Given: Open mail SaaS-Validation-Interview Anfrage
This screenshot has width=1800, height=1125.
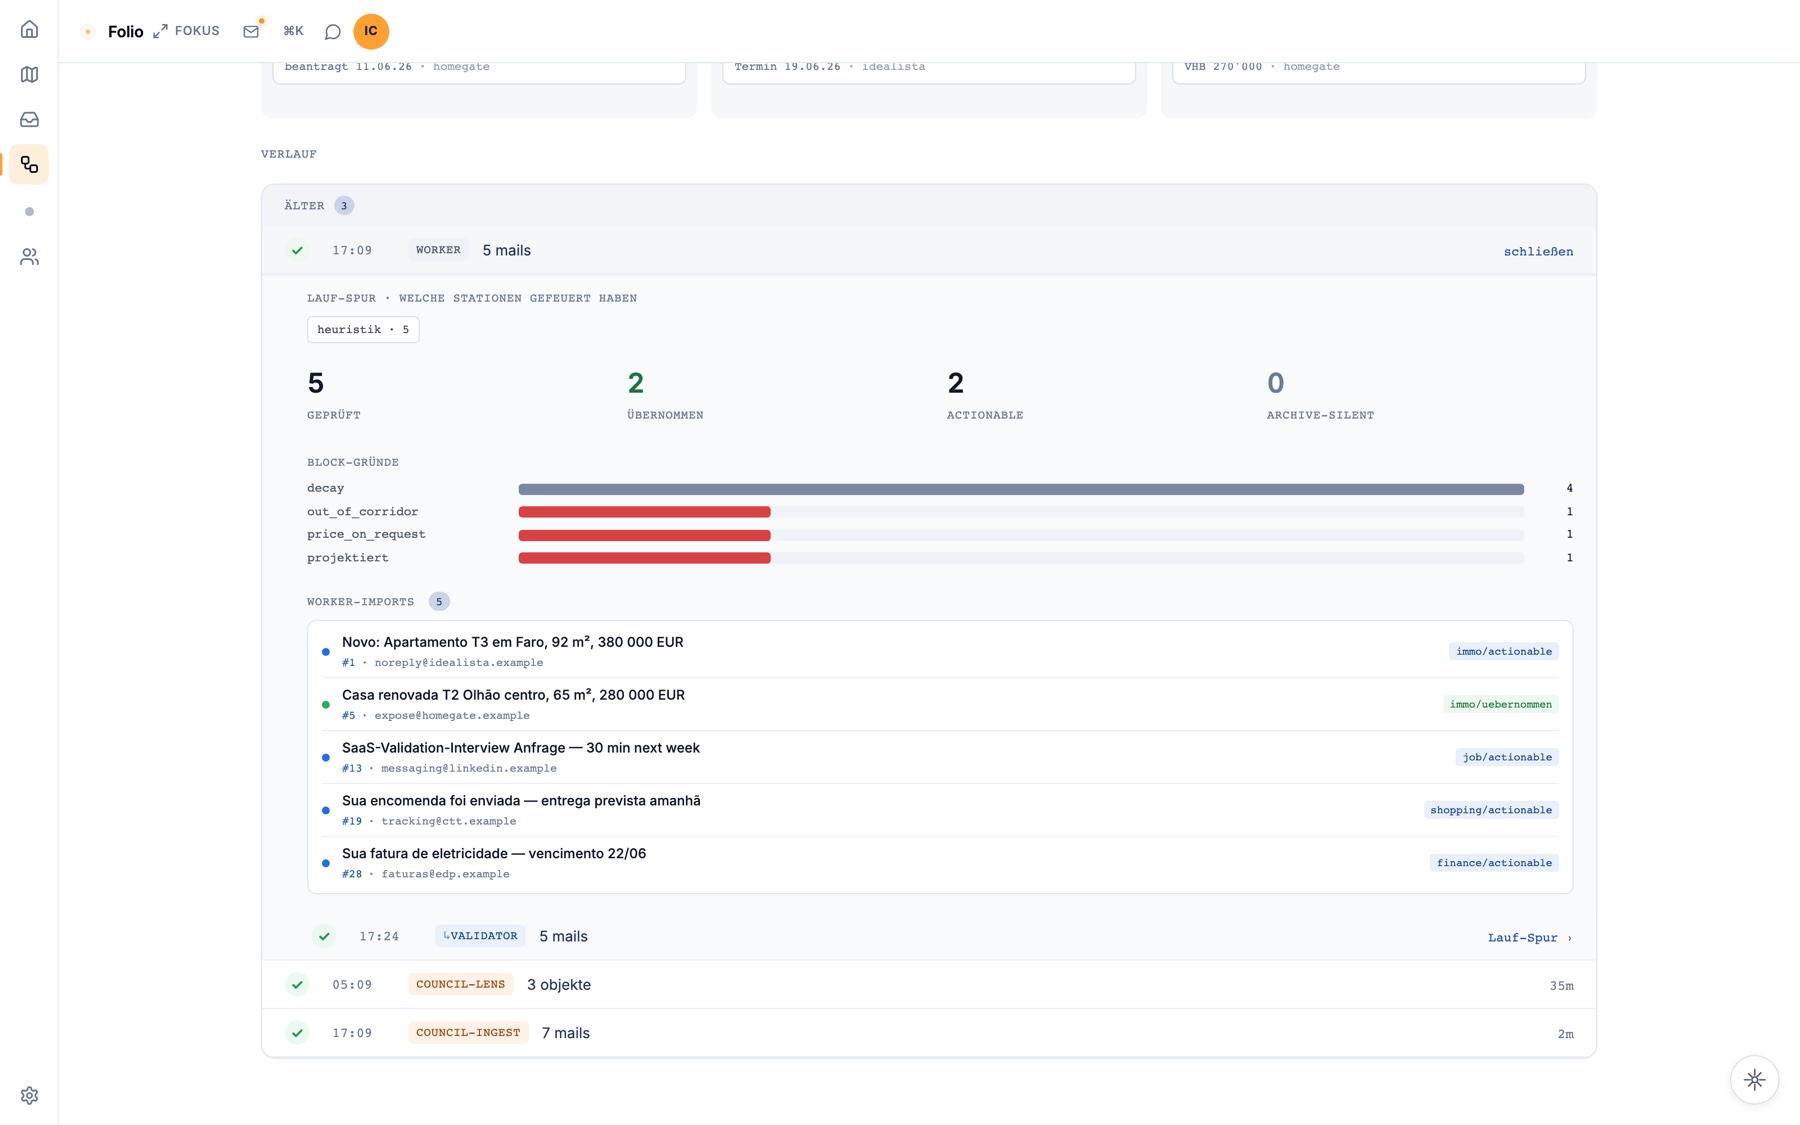Looking at the screenshot, I should (940, 757).
